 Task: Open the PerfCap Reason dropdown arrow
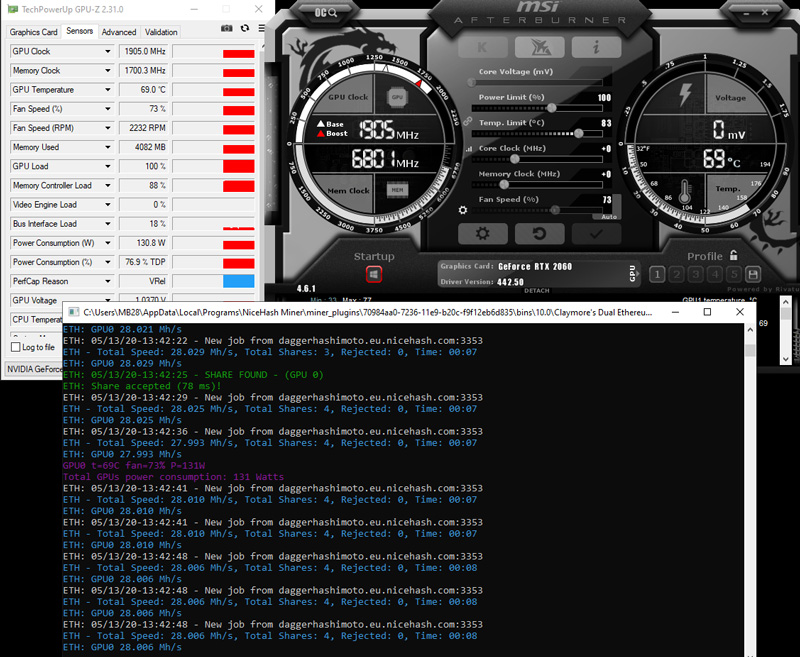tap(108, 281)
